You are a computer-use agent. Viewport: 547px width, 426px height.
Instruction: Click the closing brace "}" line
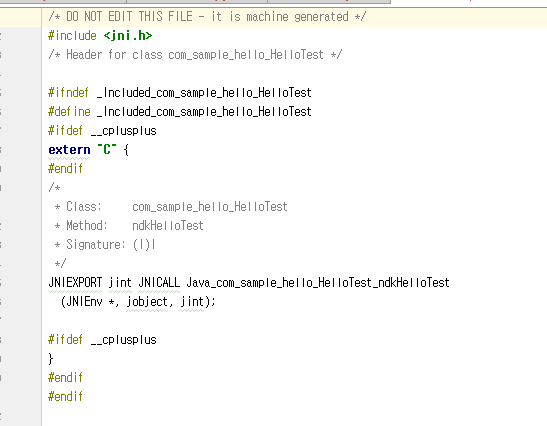pyautogui.click(x=51, y=359)
